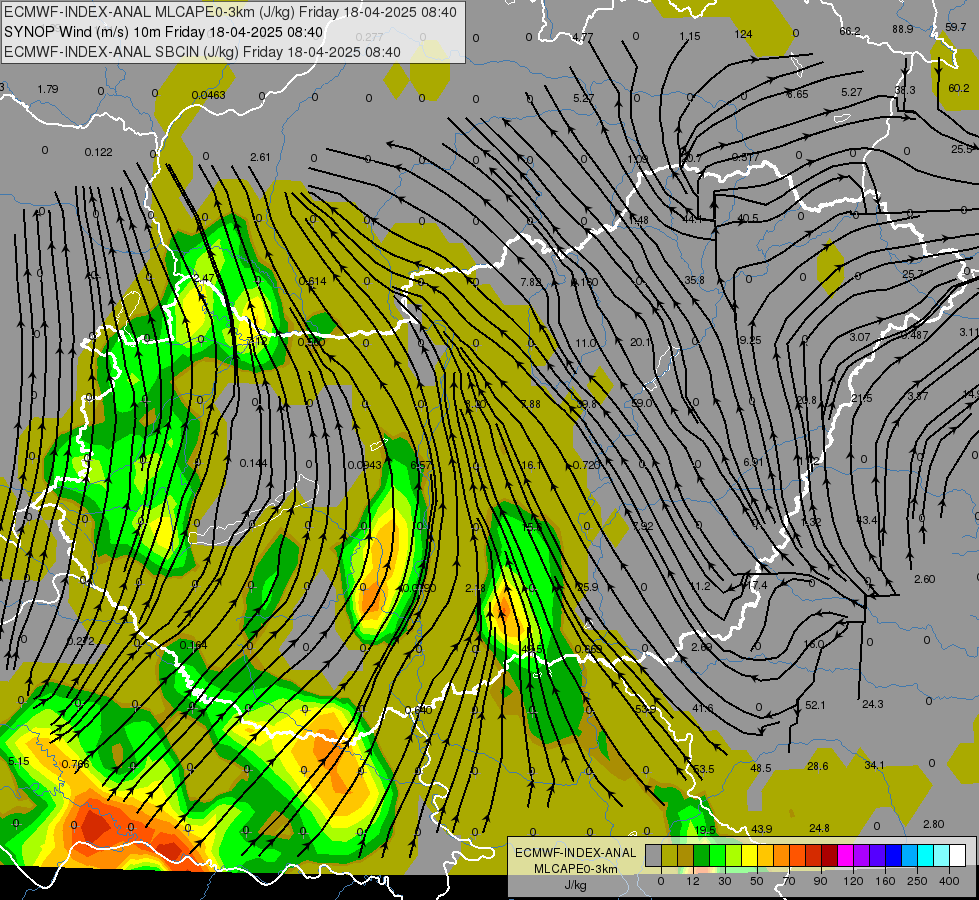The height and width of the screenshot is (900, 979).
Task: Pick the pure blue swatch before 160 tick
Action: click(x=894, y=855)
